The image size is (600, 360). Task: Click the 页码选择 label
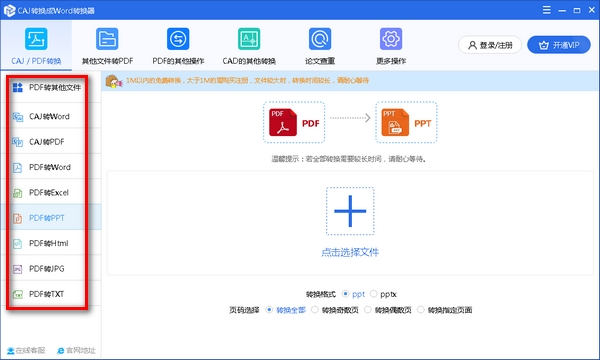click(244, 310)
